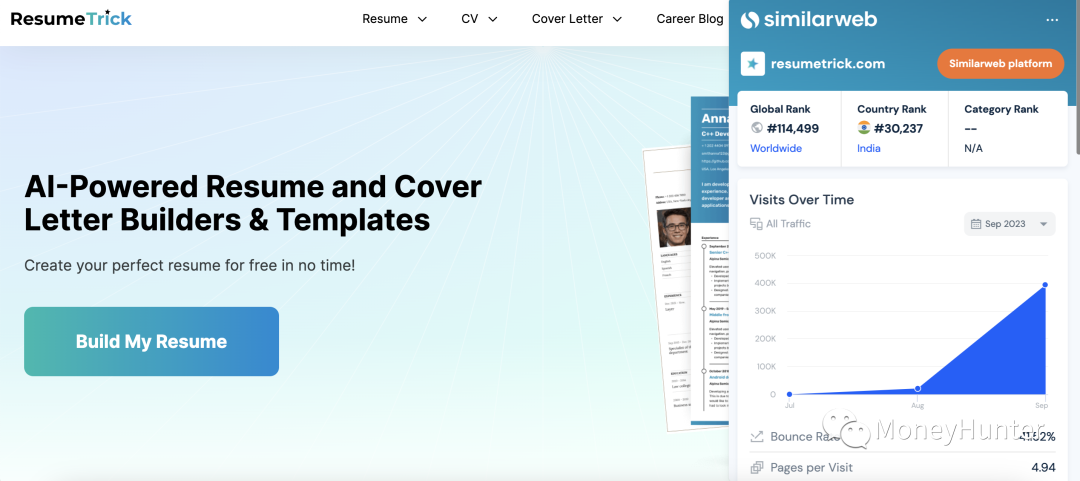1080x481 pixels.
Task: Click the Similarweb panel scrollbar
Action: [x=1077, y=79]
